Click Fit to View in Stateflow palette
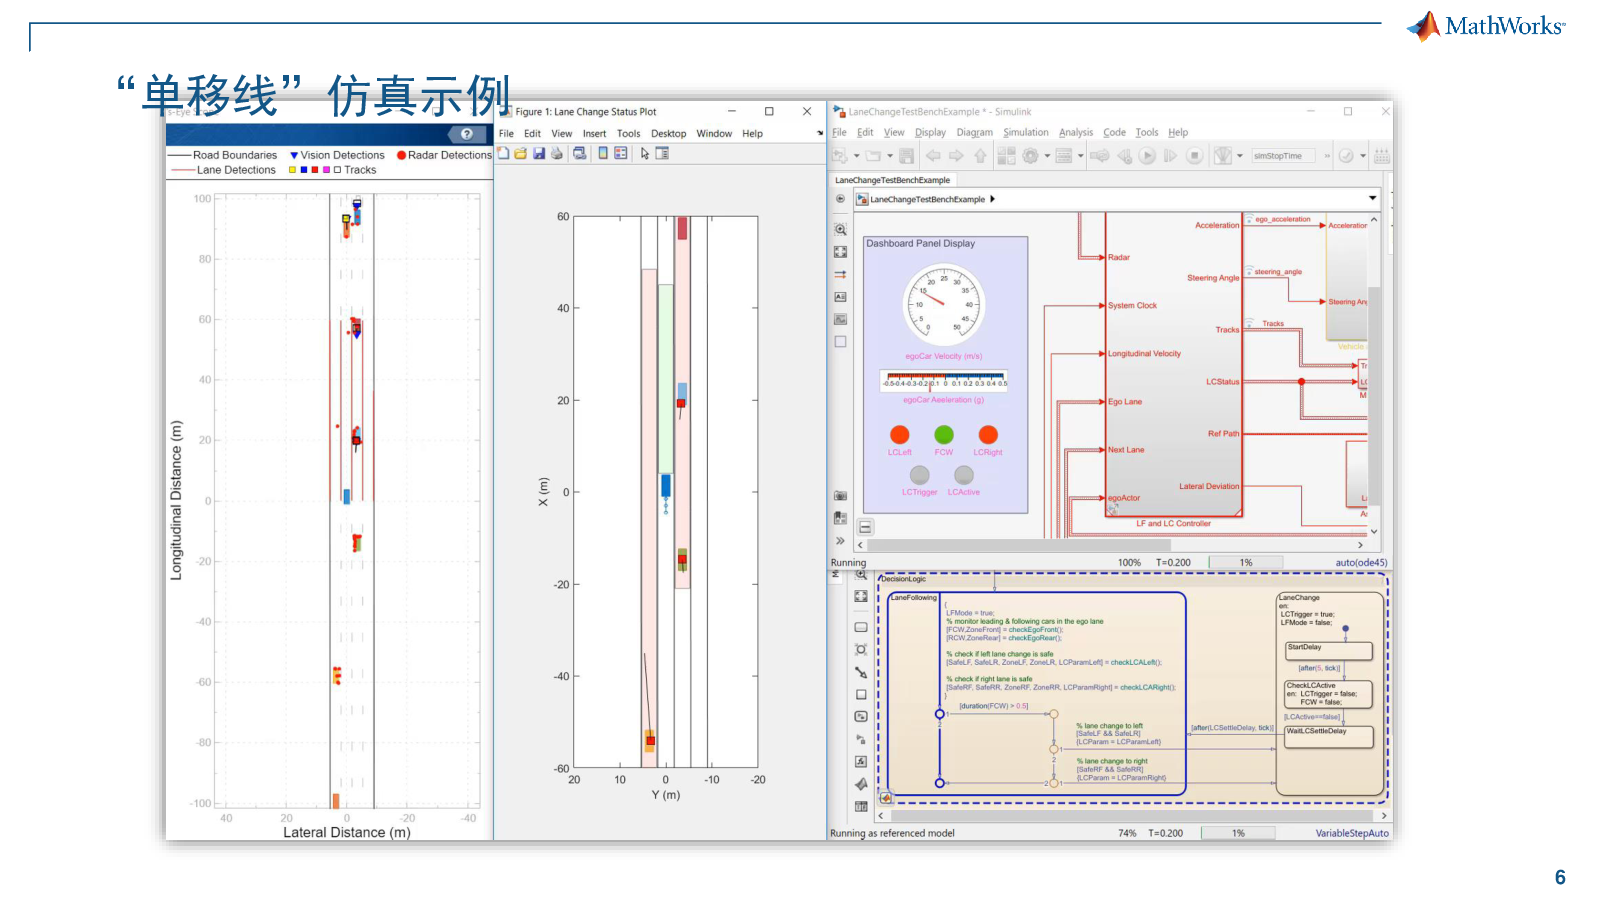 861,596
